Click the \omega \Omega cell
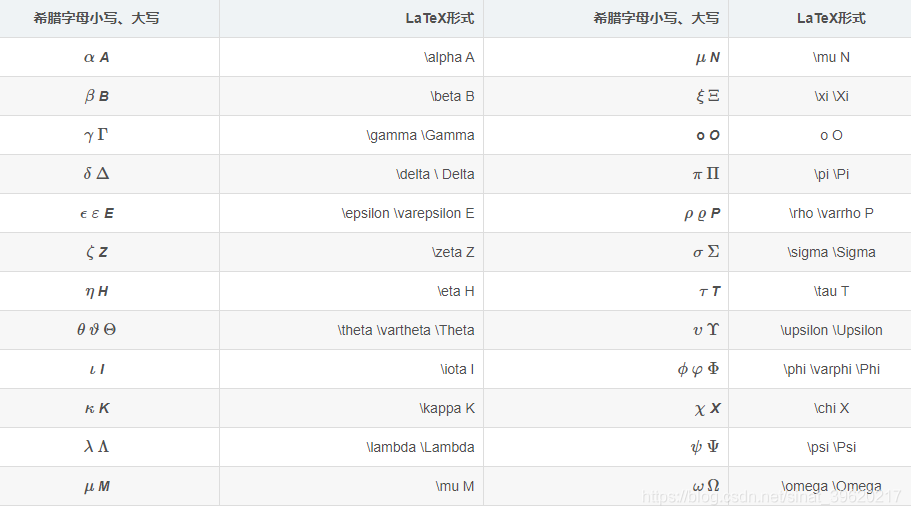This screenshot has height=515, width=911. pyautogui.click(x=819, y=486)
